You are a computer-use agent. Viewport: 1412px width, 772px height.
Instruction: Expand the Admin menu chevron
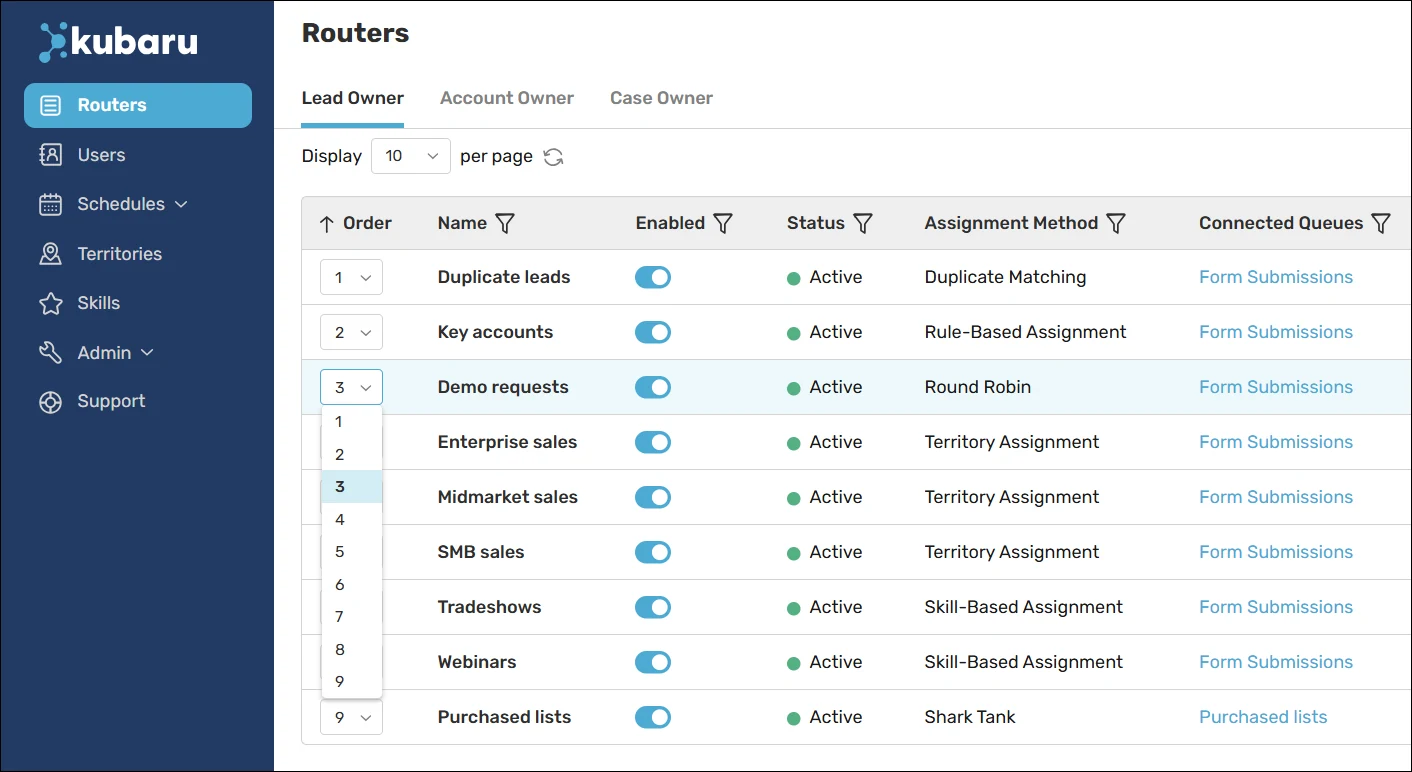point(148,353)
